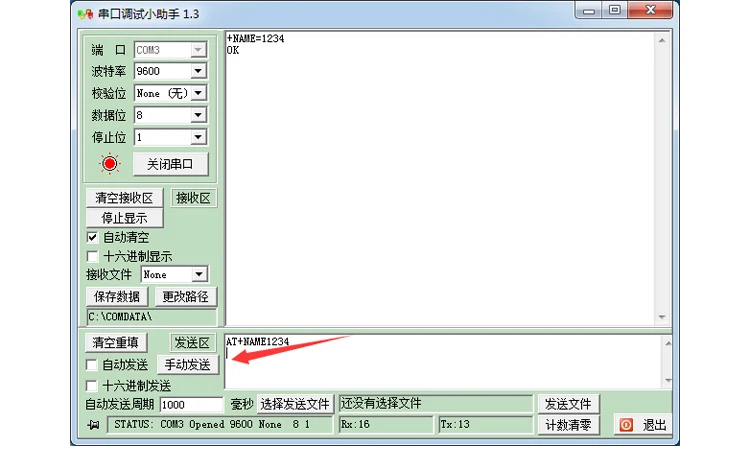Click the receive area scroll up arrow

click(662, 41)
